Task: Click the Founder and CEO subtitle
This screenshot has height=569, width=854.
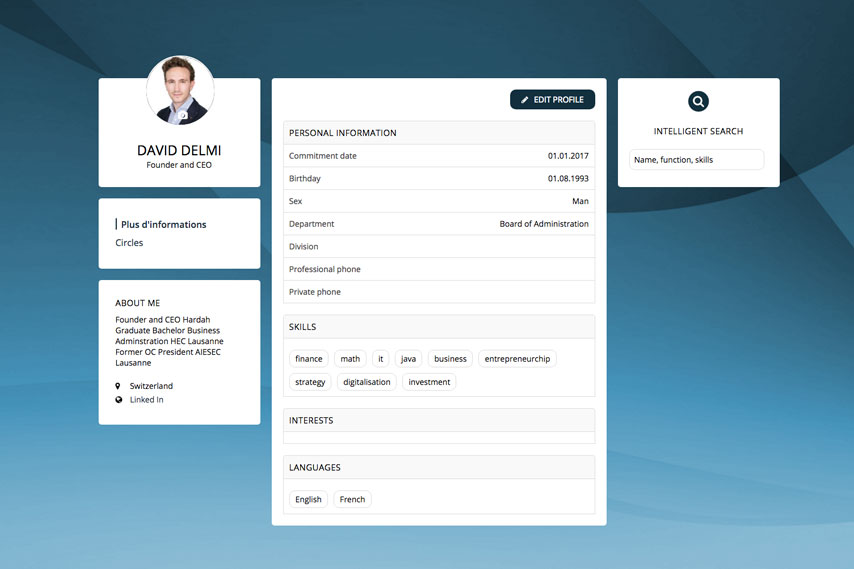Action: [179, 165]
